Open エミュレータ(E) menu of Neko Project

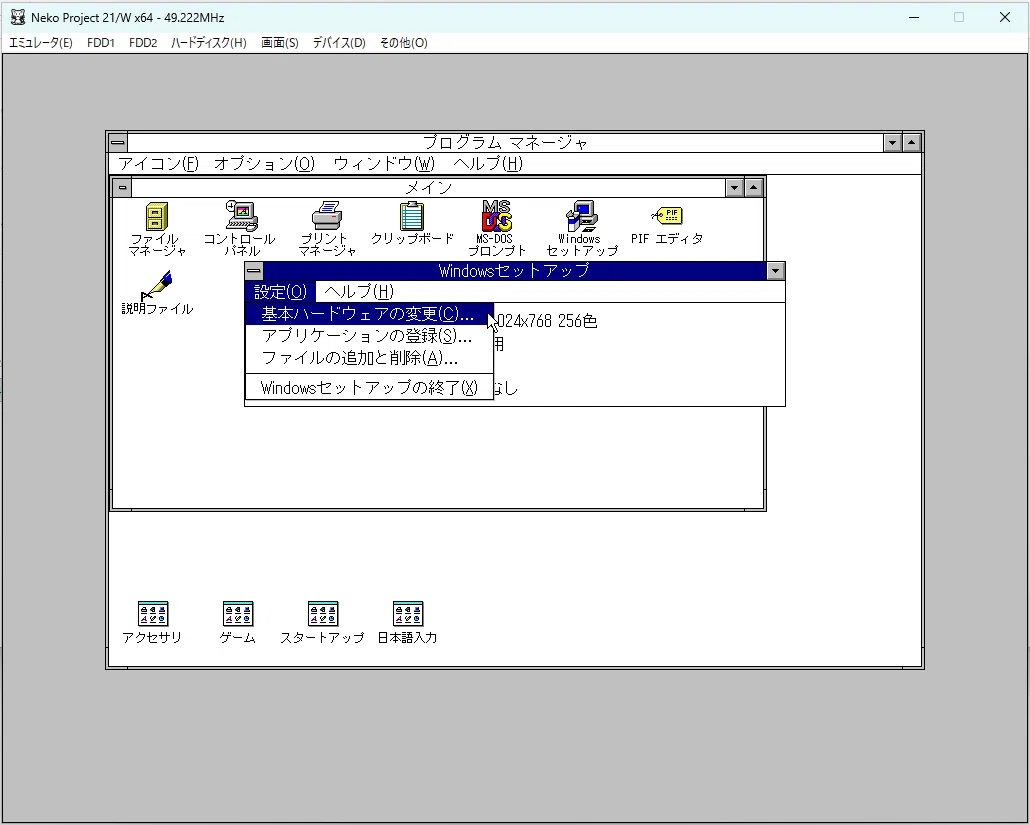pos(41,43)
